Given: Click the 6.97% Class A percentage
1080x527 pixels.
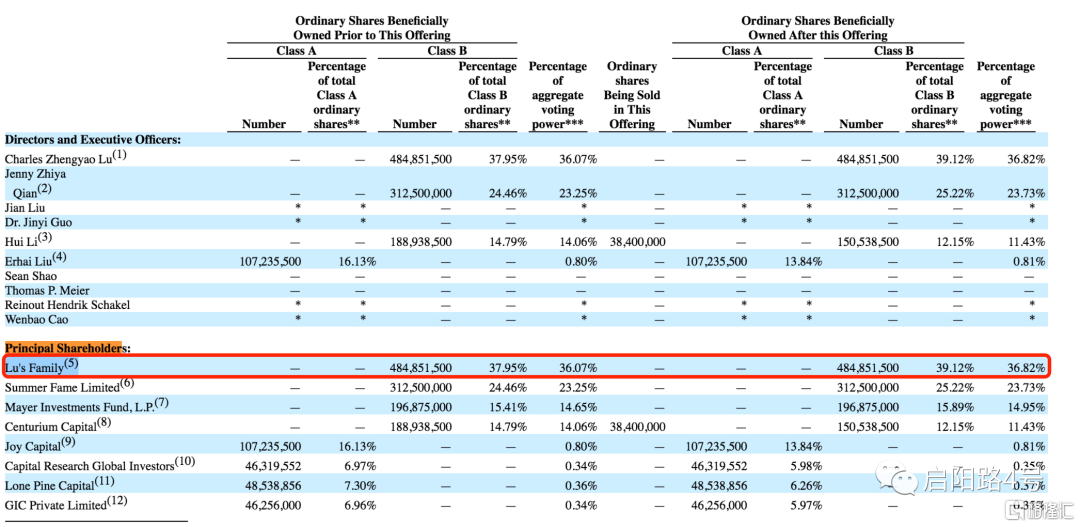Looking at the screenshot, I should click(361, 466).
